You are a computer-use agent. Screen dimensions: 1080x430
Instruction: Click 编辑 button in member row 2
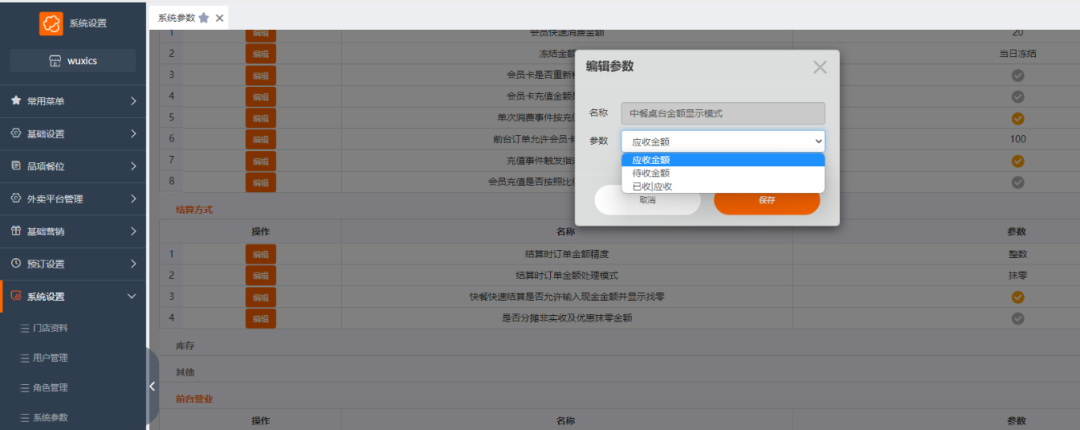coord(260,54)
